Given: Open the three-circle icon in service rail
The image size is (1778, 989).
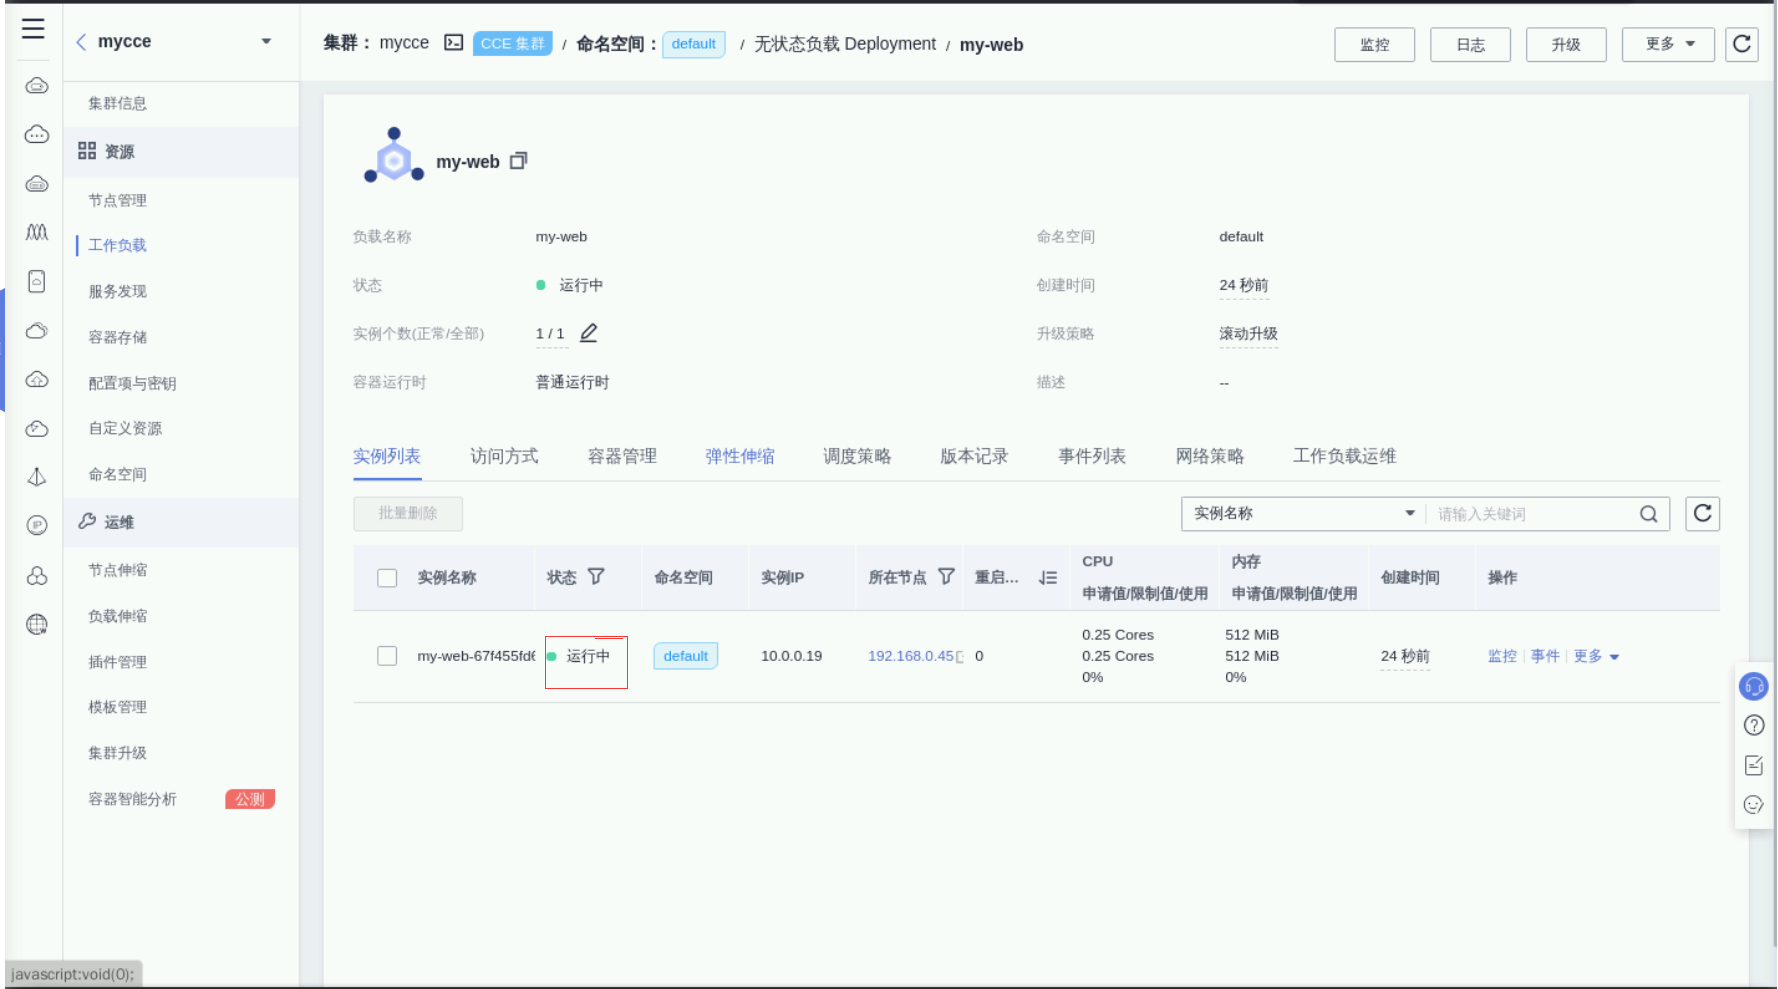Looking at the screenshot, I should [x=37, y=576].
